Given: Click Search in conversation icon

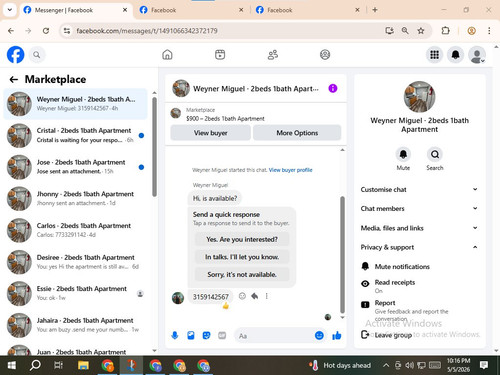Looking at the screenshot, I should [435, 154].
